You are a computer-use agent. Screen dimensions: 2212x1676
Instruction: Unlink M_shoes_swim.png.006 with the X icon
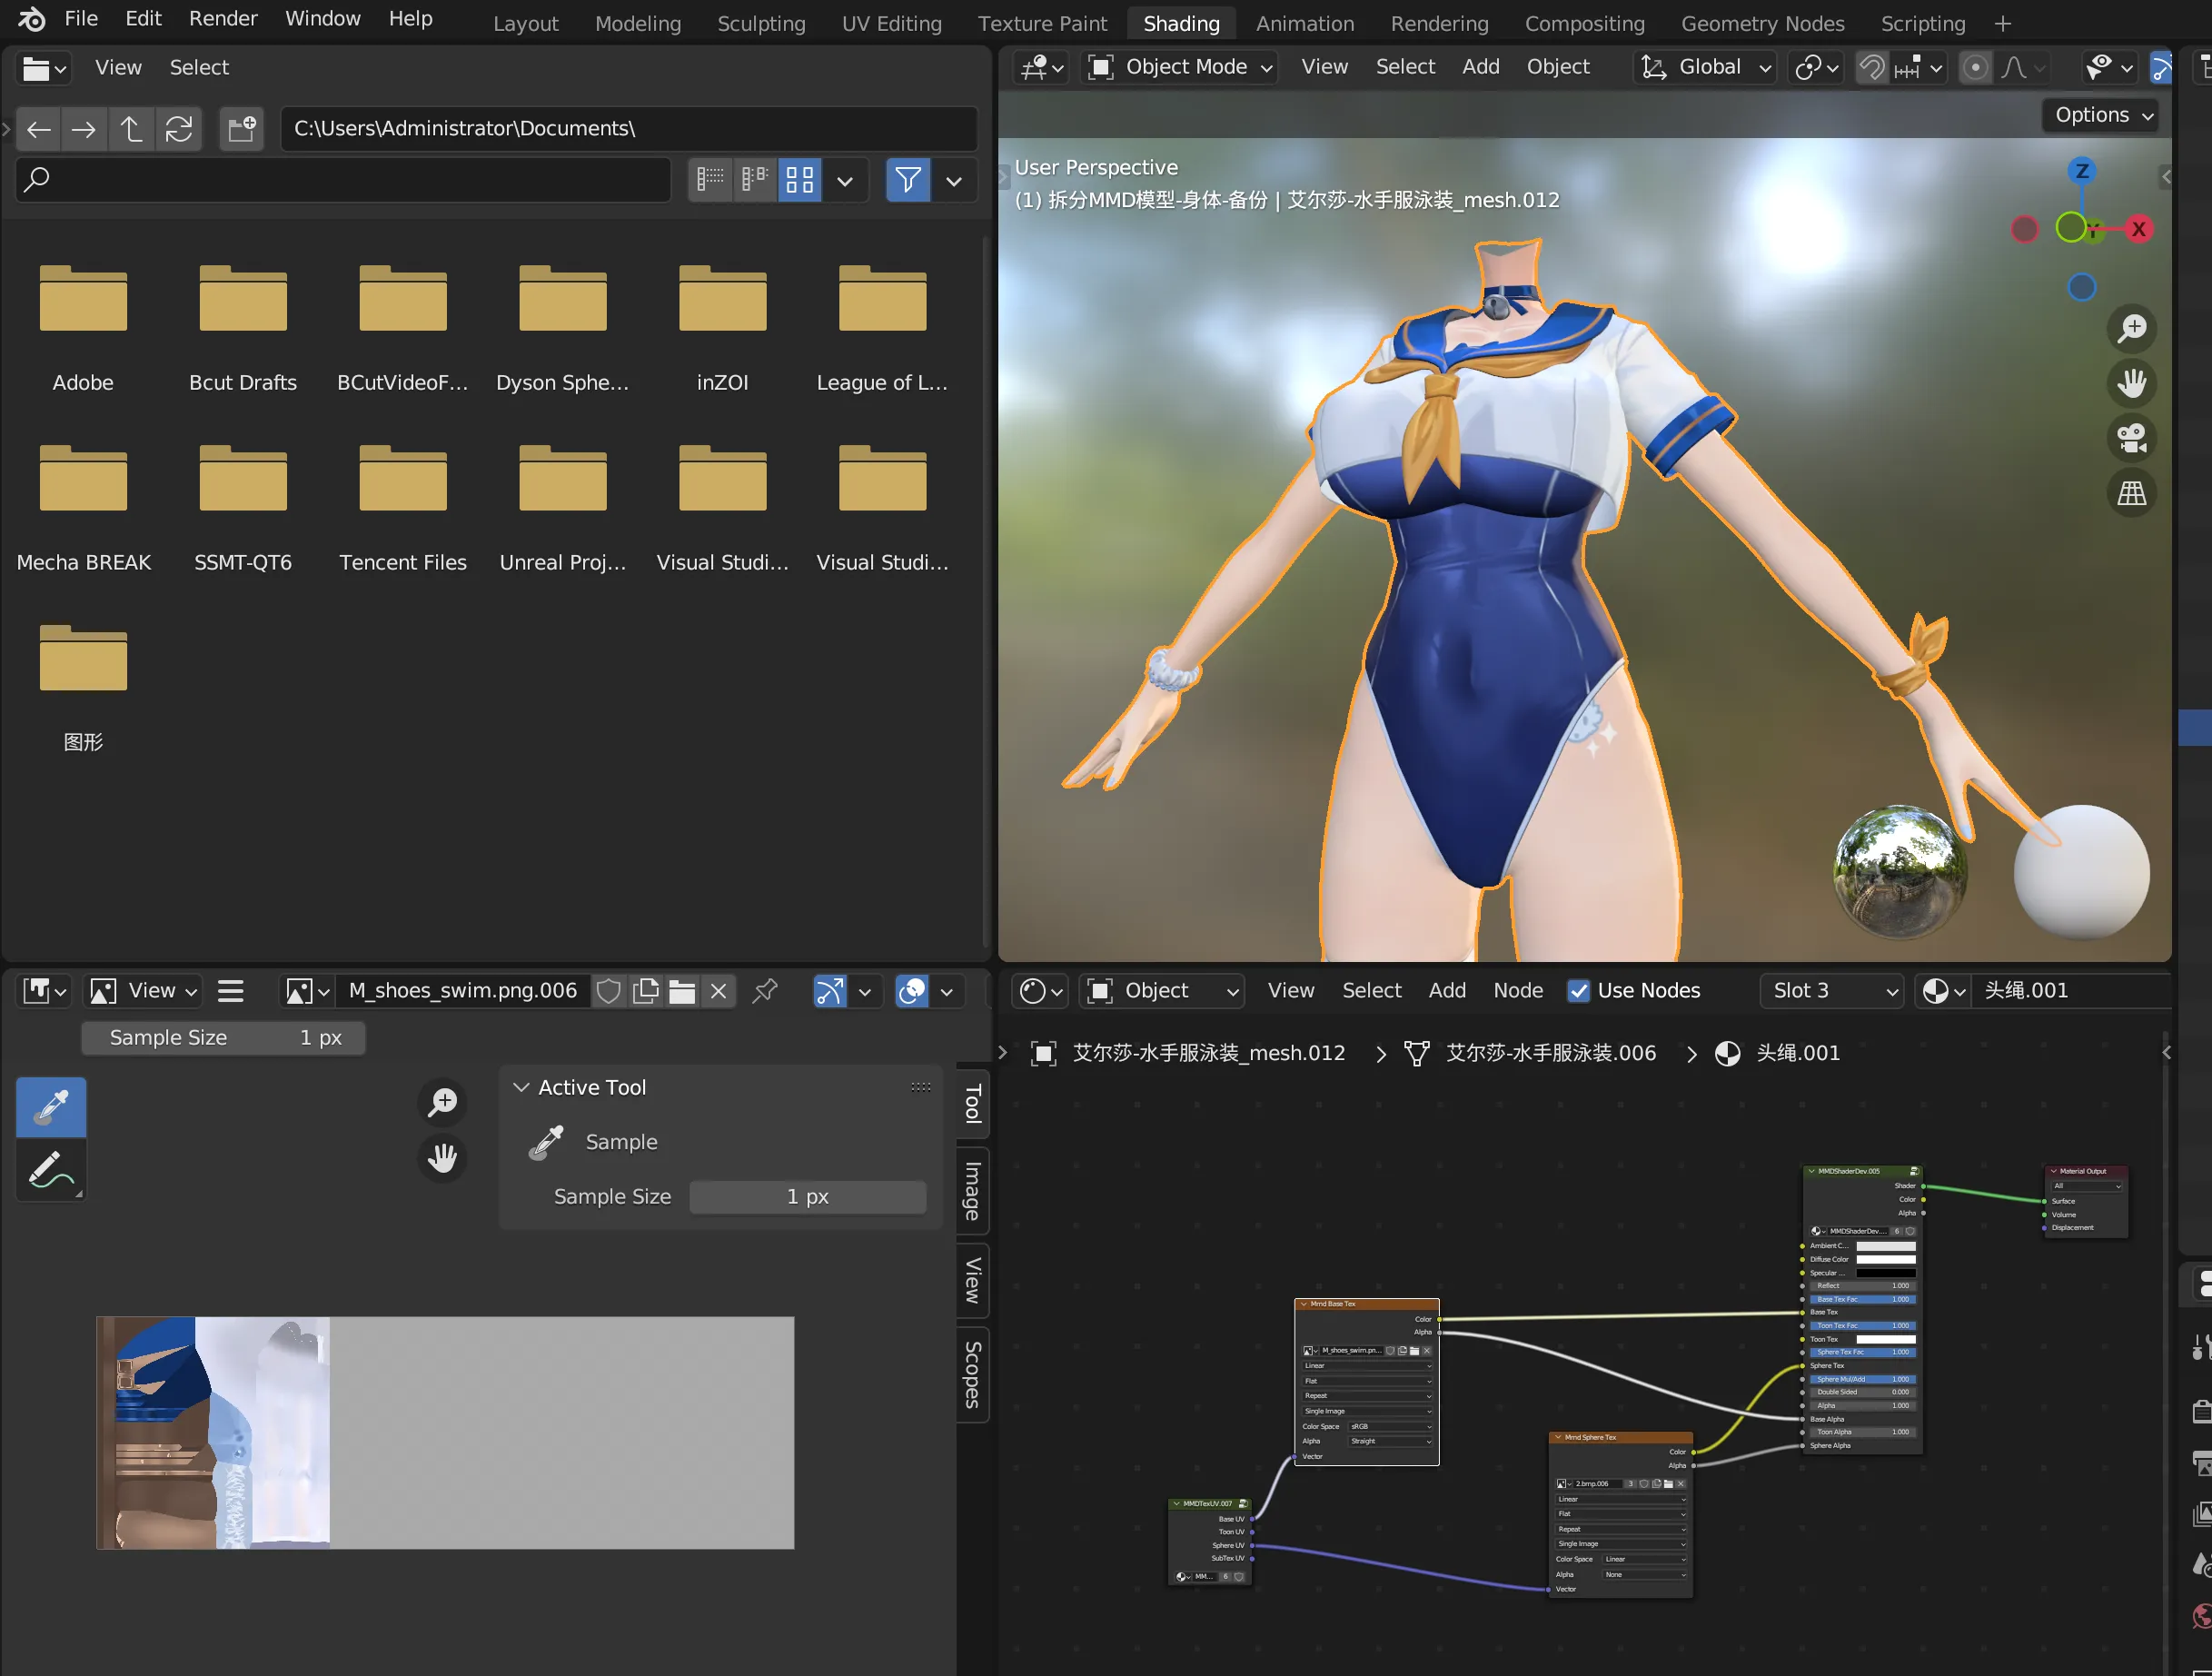[x=718, y=991]
